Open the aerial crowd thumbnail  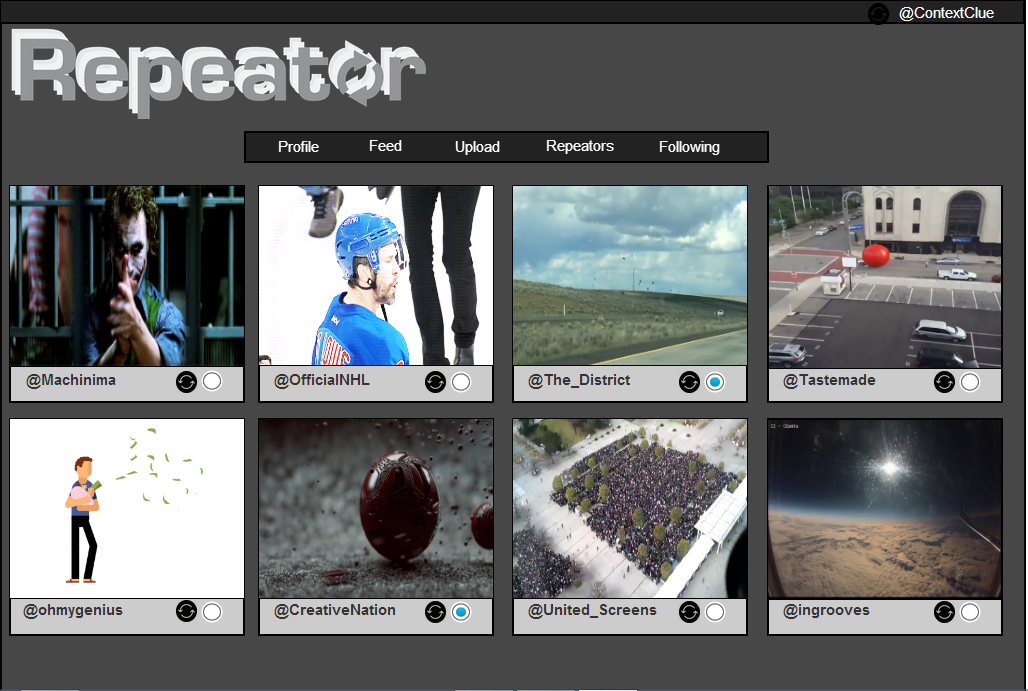[630, 508]
